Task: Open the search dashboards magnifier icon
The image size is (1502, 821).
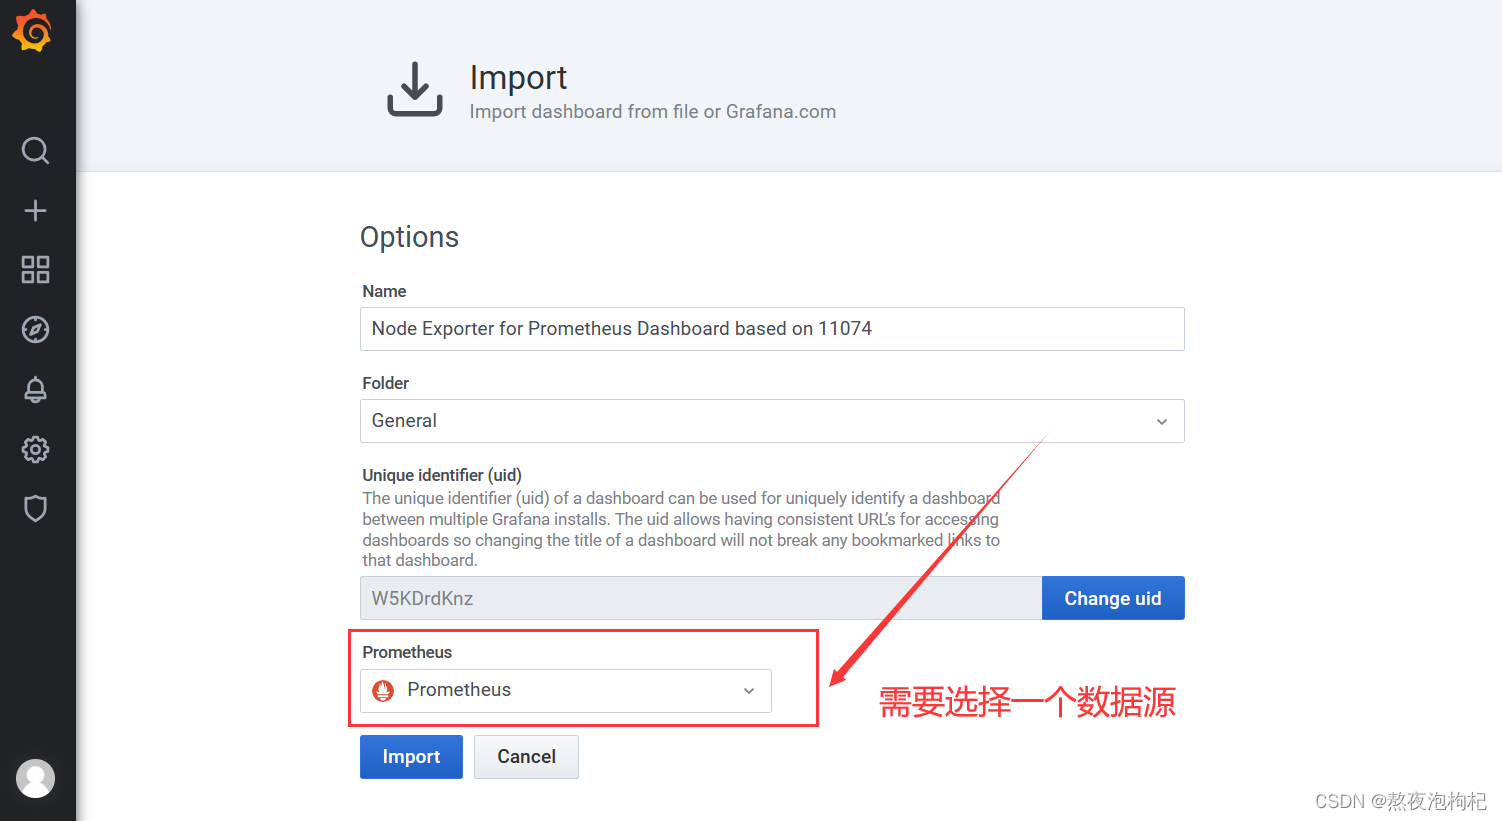Action: 35,150
